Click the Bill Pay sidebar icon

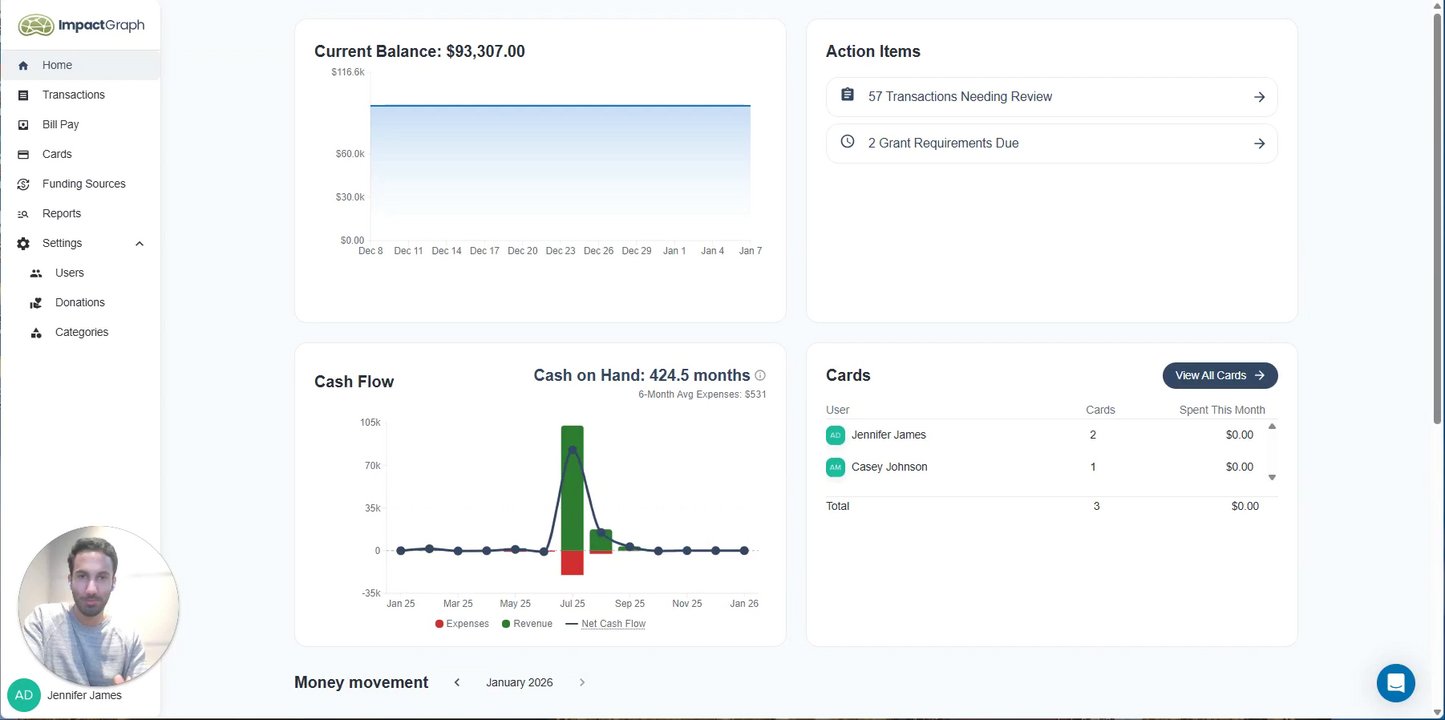pos(23,125)
